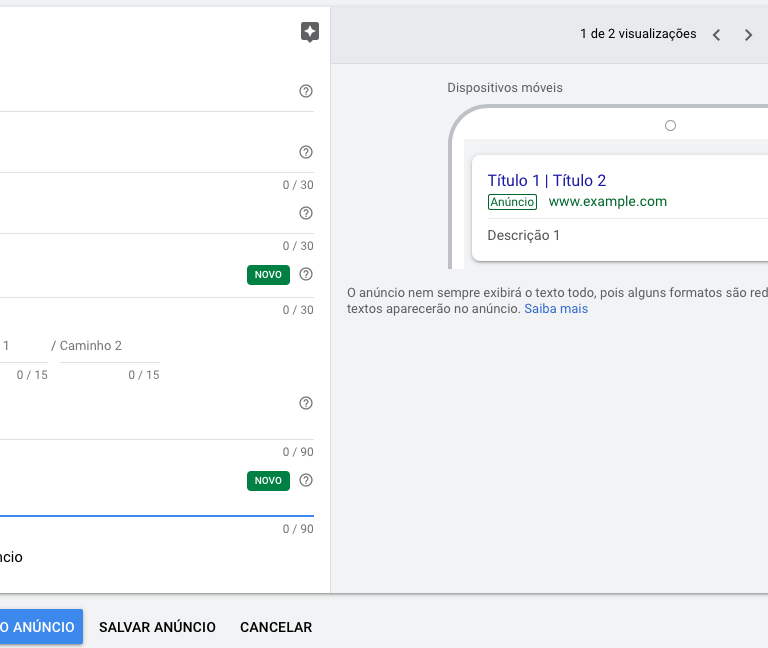
Task: Click the www.example.com preview URL
Action: pyautogui.click(x=608, y=202)
